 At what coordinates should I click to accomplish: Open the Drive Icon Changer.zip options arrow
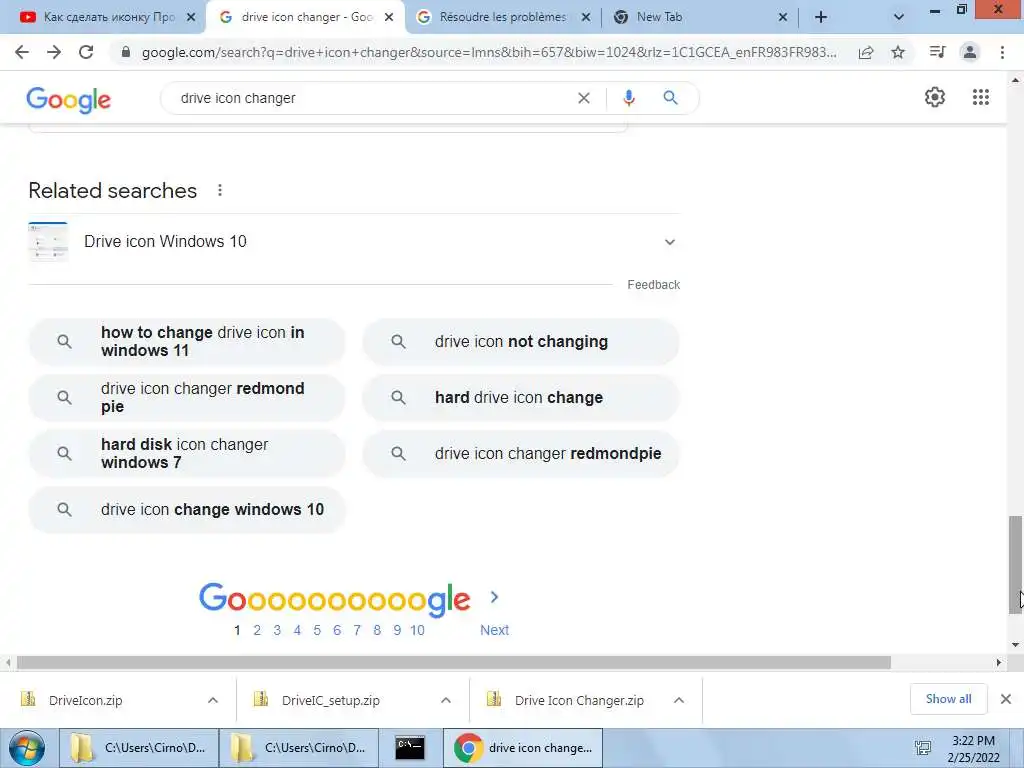point(679,700)
